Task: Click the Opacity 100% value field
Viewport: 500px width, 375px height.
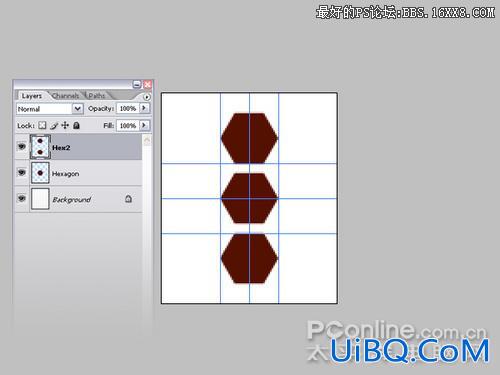Action: (128, 109)
